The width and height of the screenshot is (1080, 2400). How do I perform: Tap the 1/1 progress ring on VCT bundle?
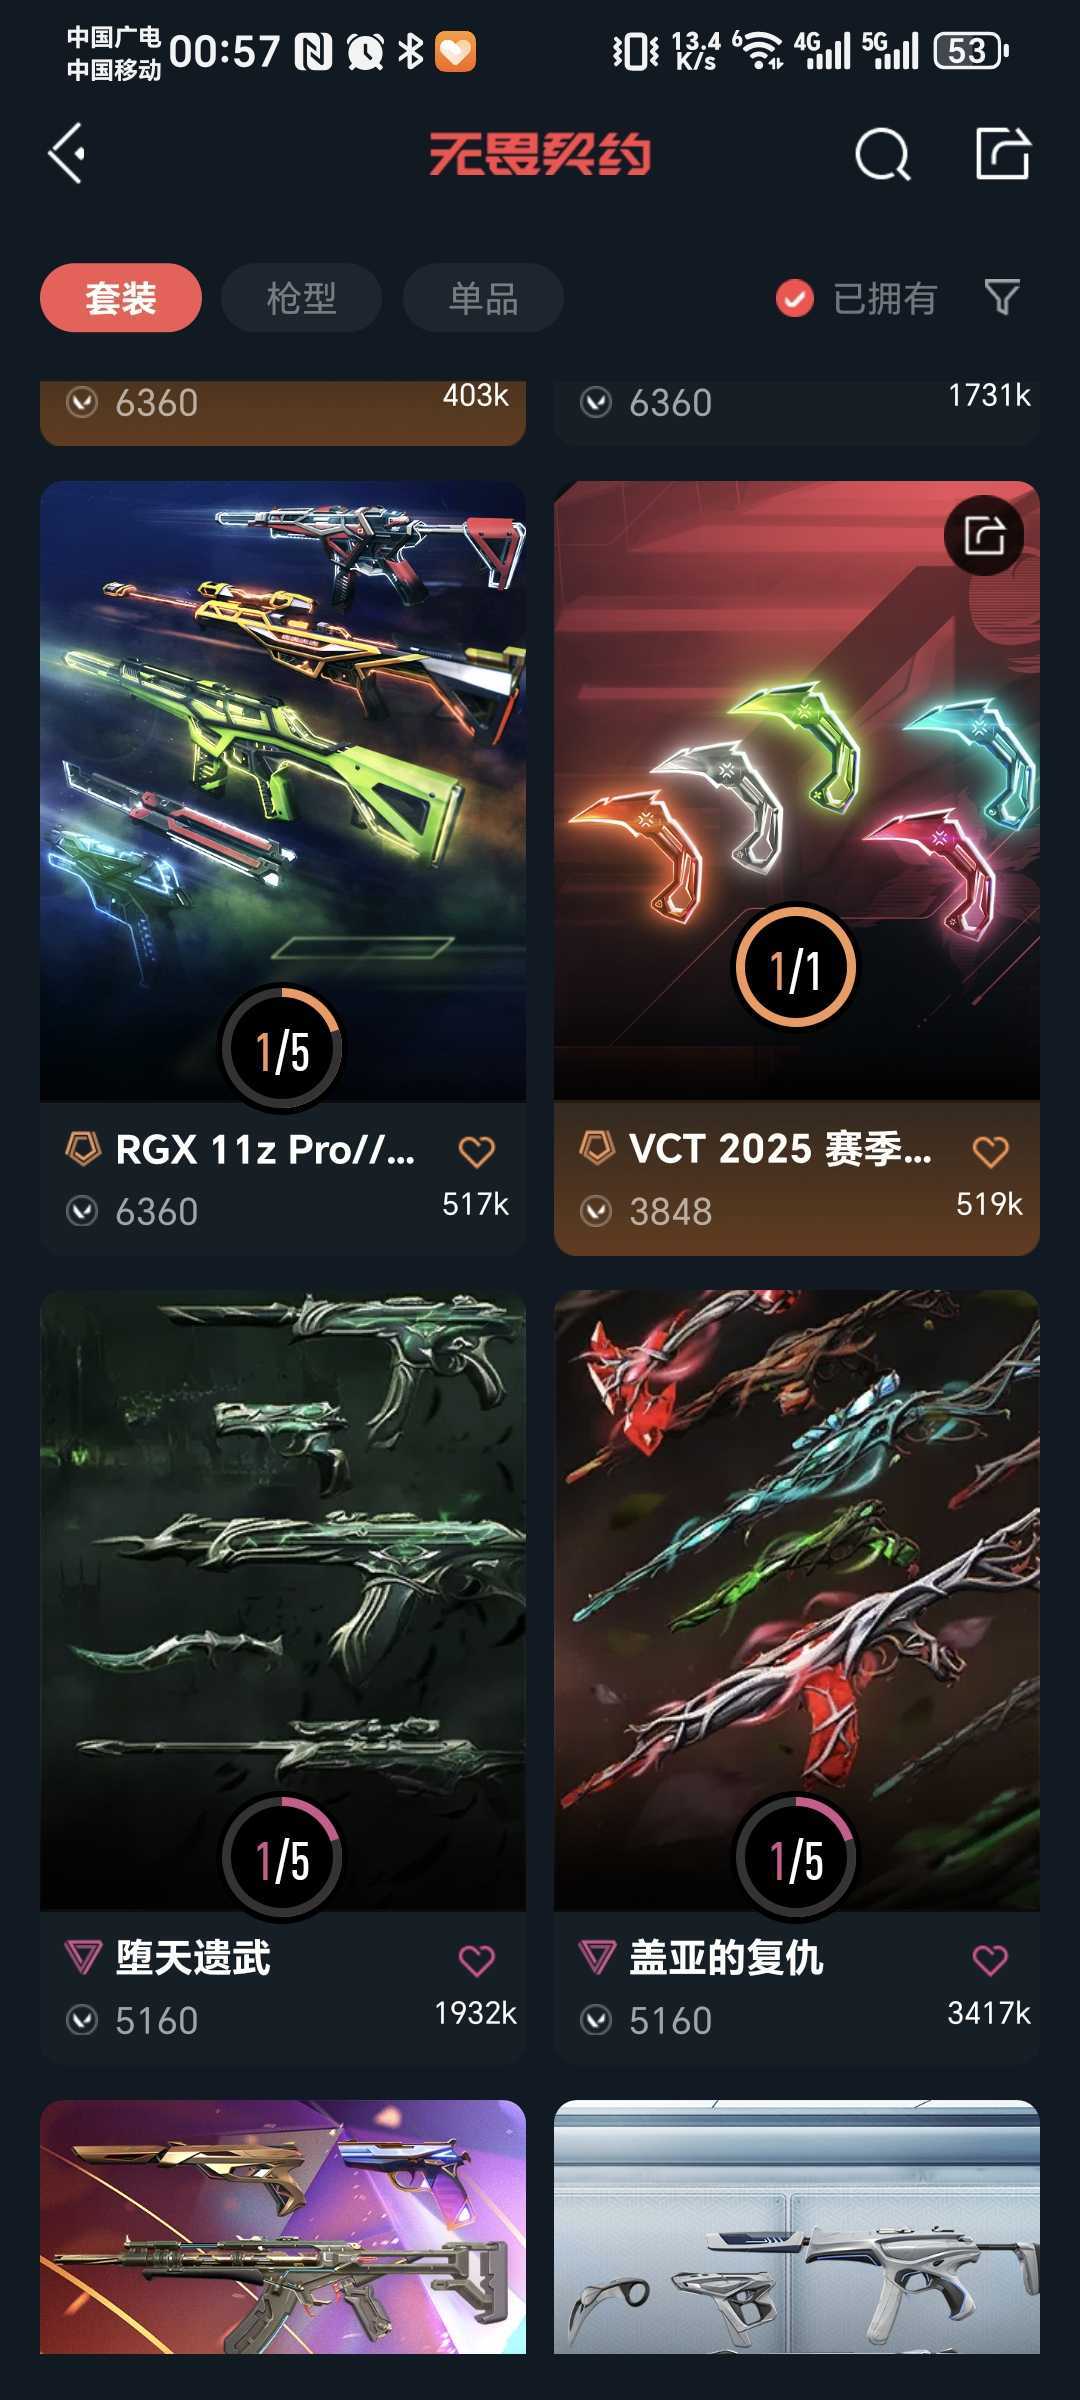pos(796,968)
